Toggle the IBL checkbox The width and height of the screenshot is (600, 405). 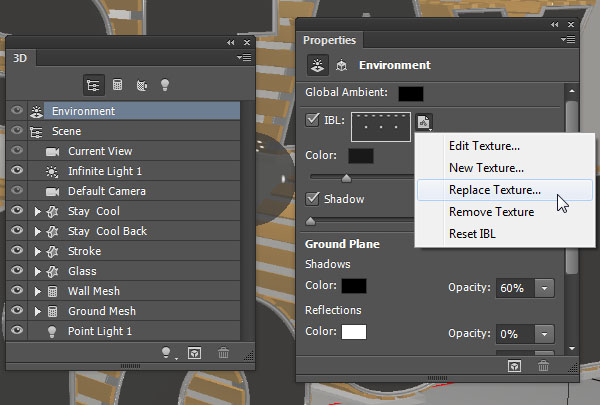tap(312, 120)
